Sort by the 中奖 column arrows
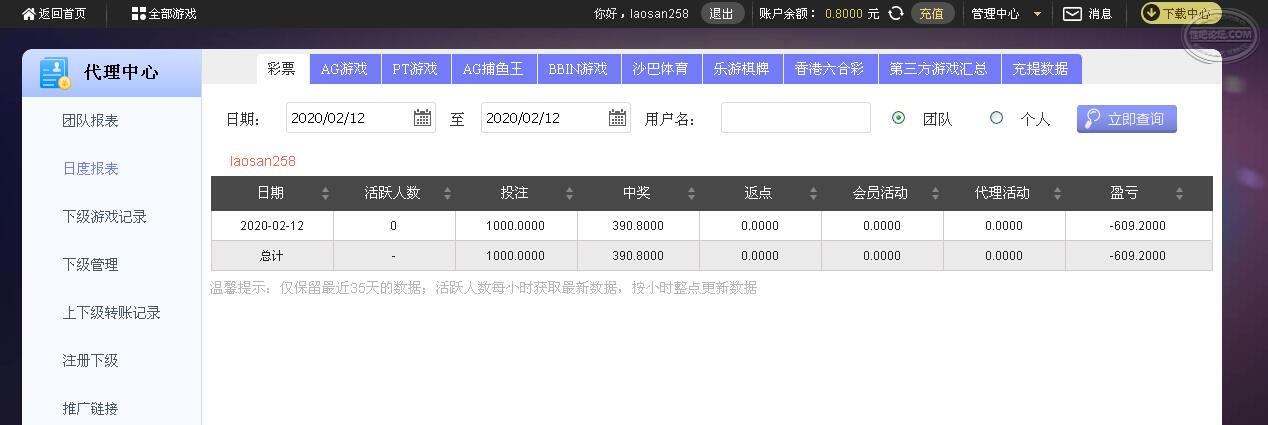 point(691,193)
